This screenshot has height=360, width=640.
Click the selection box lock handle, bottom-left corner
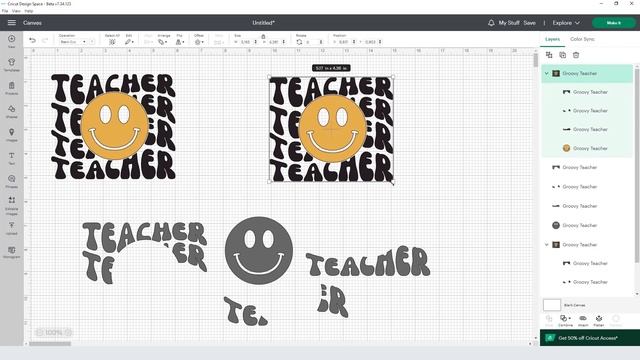[x=269, y=182]
